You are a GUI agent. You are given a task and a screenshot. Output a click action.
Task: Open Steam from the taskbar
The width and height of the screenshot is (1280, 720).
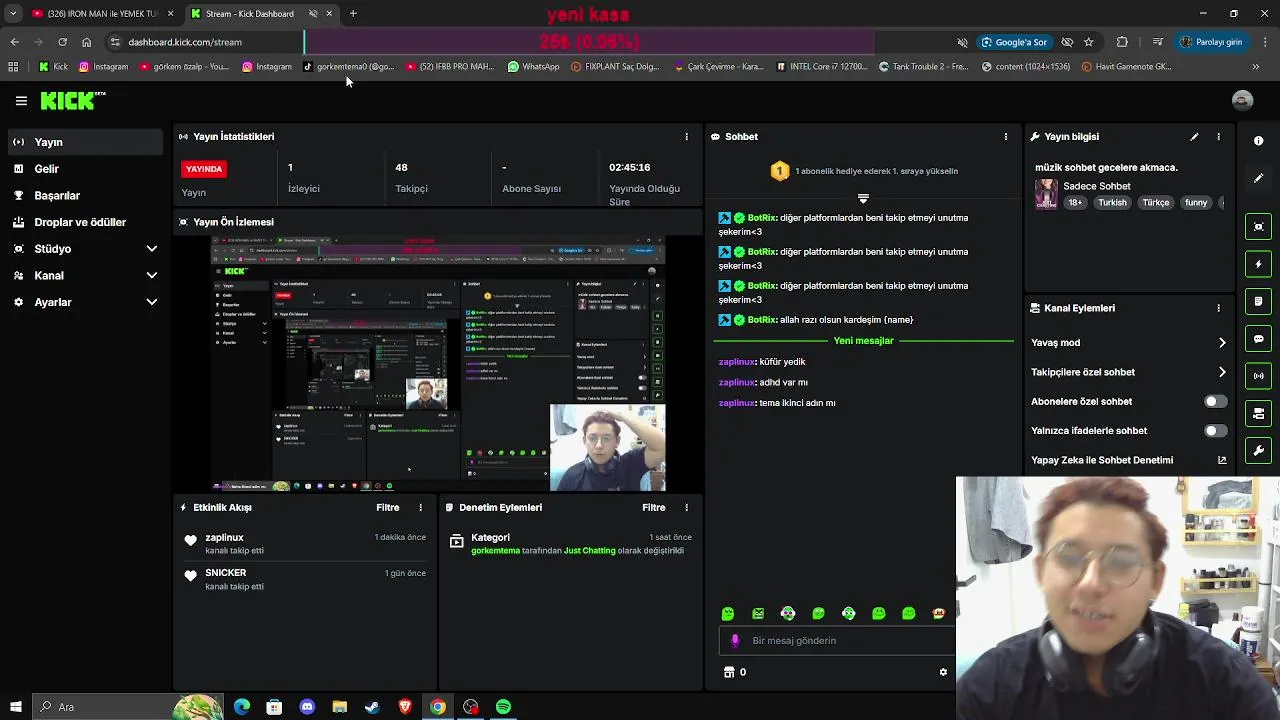pos(372,707)
